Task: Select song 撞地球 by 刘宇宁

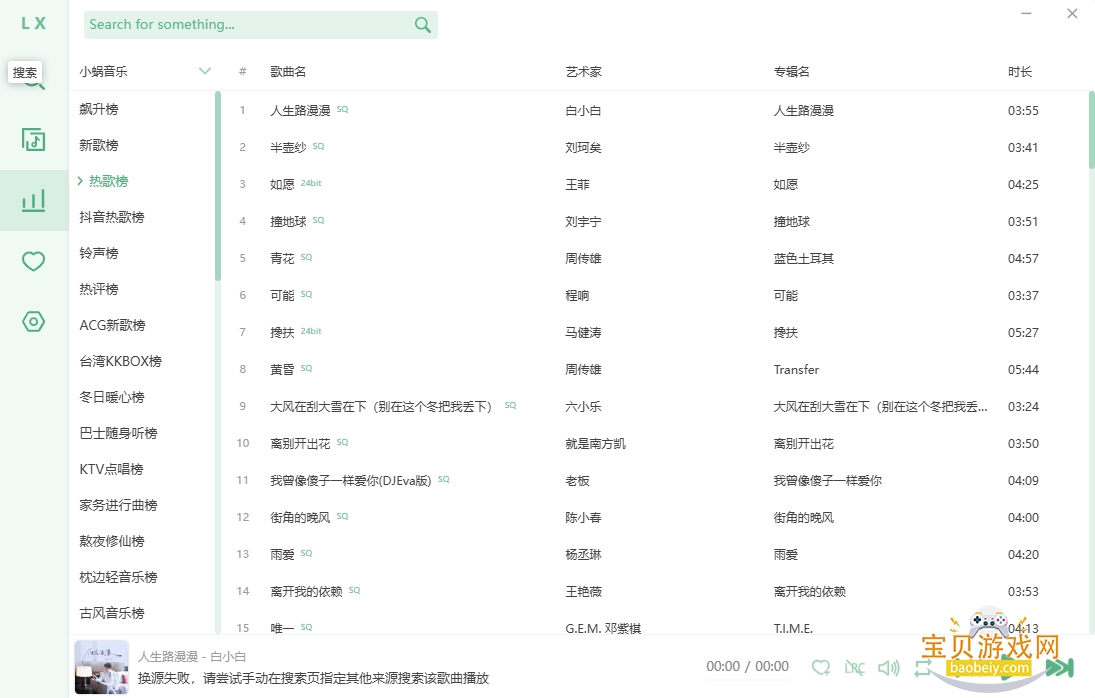Action: click(x=288, y=221)
